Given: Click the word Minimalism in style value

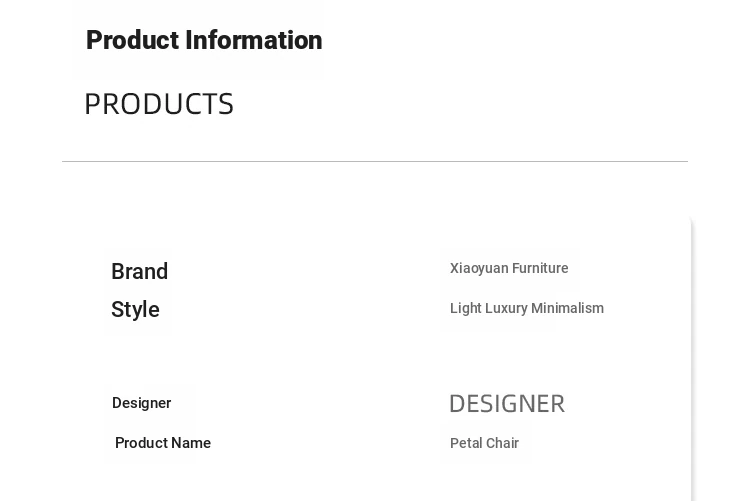Looking at the screenshot, I should [567, 308].
